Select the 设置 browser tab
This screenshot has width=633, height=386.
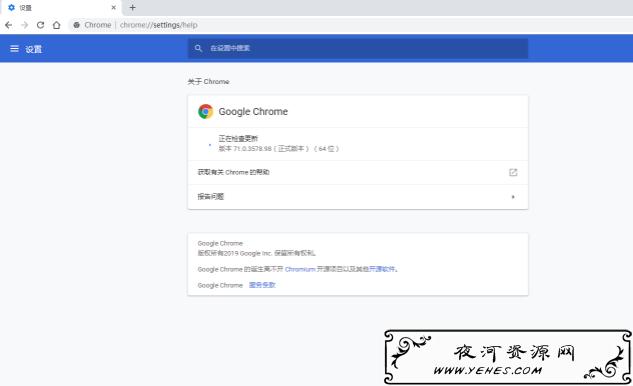pyautogui.click(x=61, y=8)
